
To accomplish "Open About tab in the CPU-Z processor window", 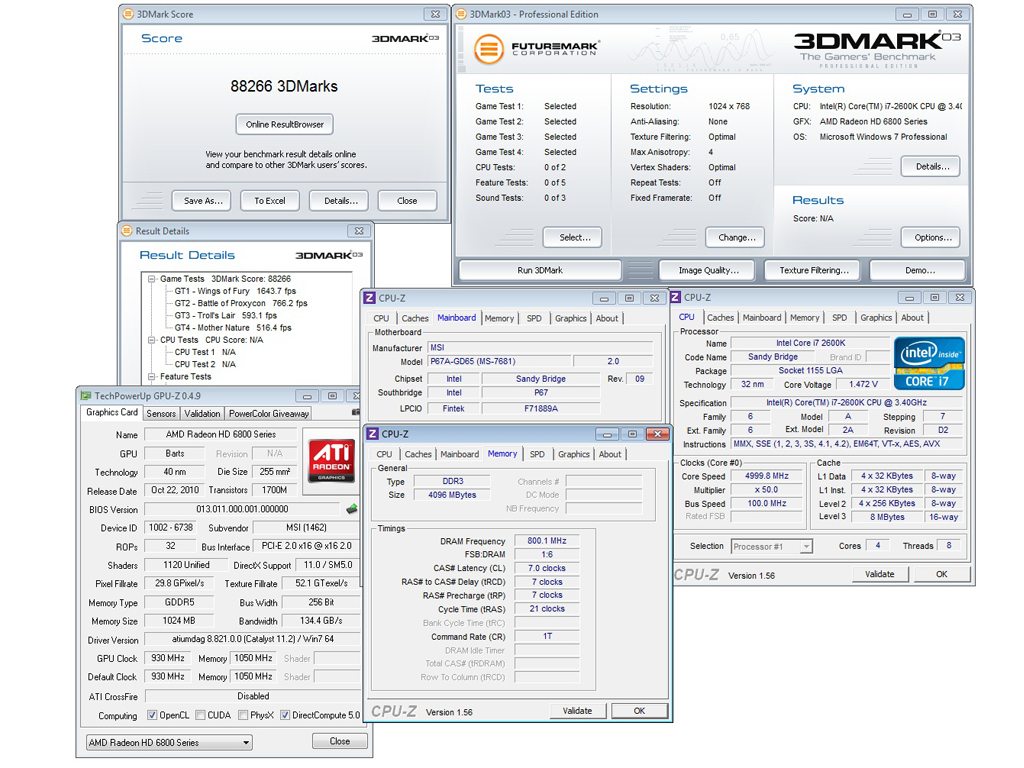I will click(x=912, y=317).
